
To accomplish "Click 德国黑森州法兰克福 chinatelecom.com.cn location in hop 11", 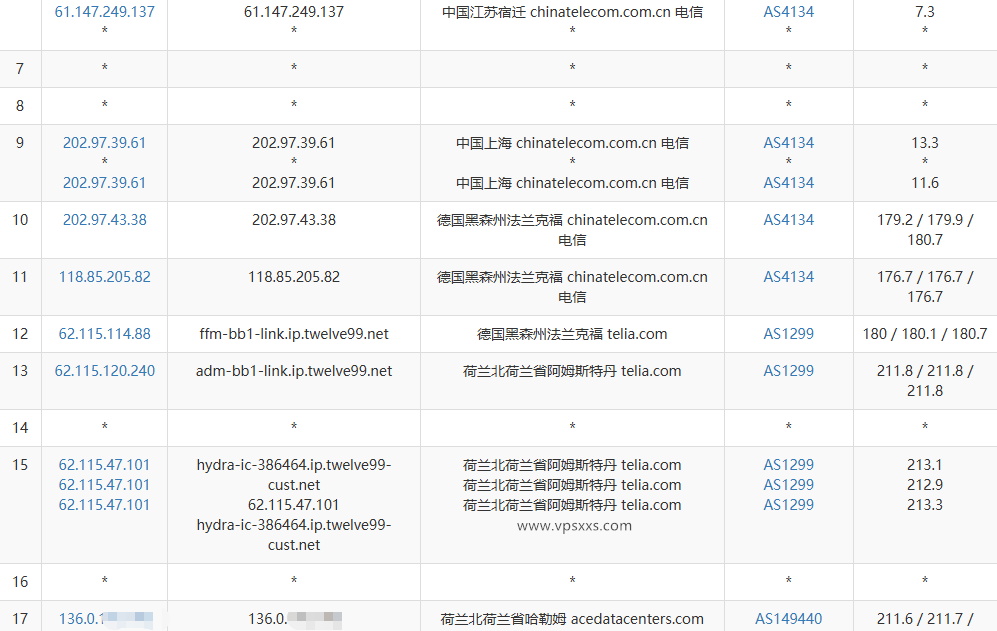I will click(x=572, y=287).
